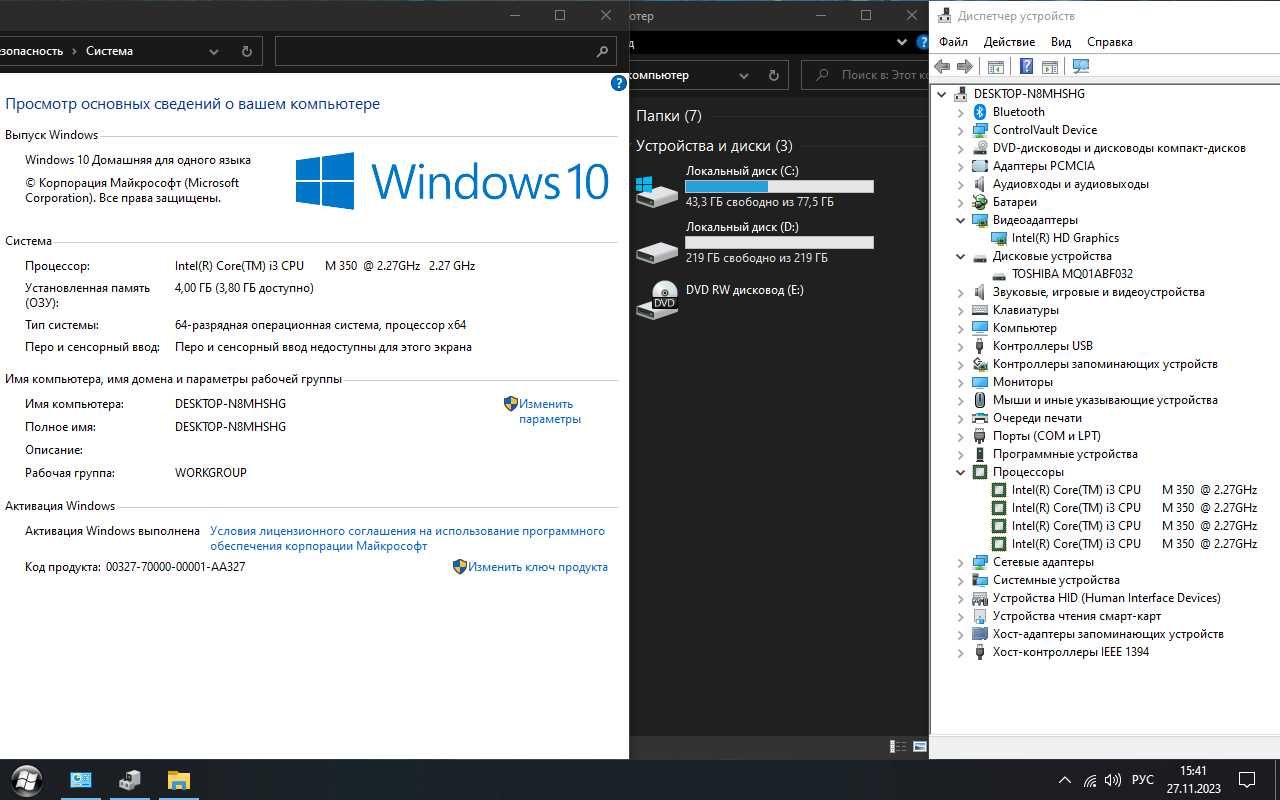Select the DESKTOP-N8MHSHG root node in Device Manager

1029,94
